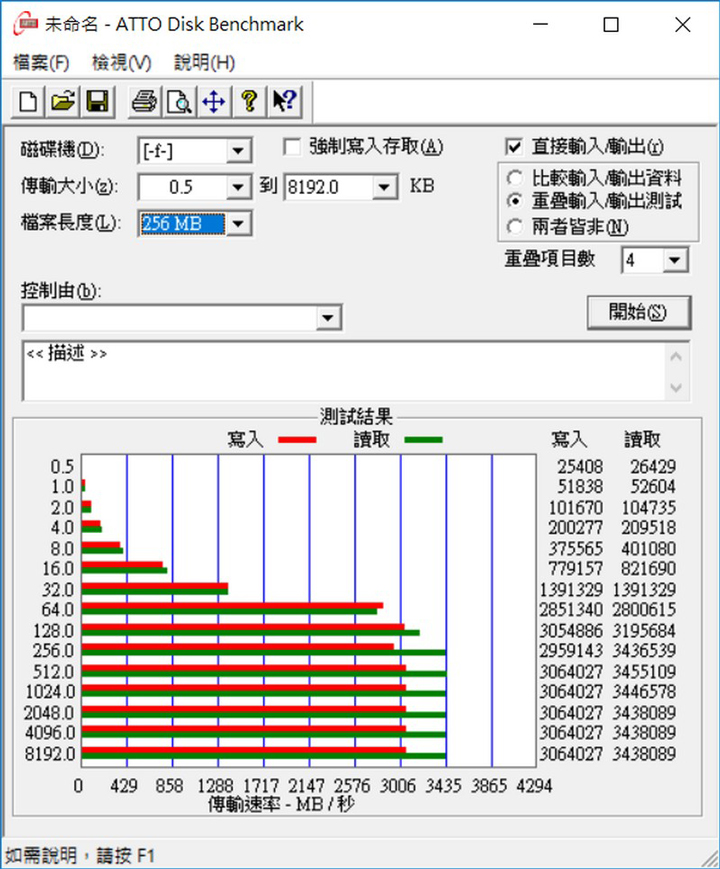Click the 64.0 row label in chart

pyautogui.click(x=58, y=610)
